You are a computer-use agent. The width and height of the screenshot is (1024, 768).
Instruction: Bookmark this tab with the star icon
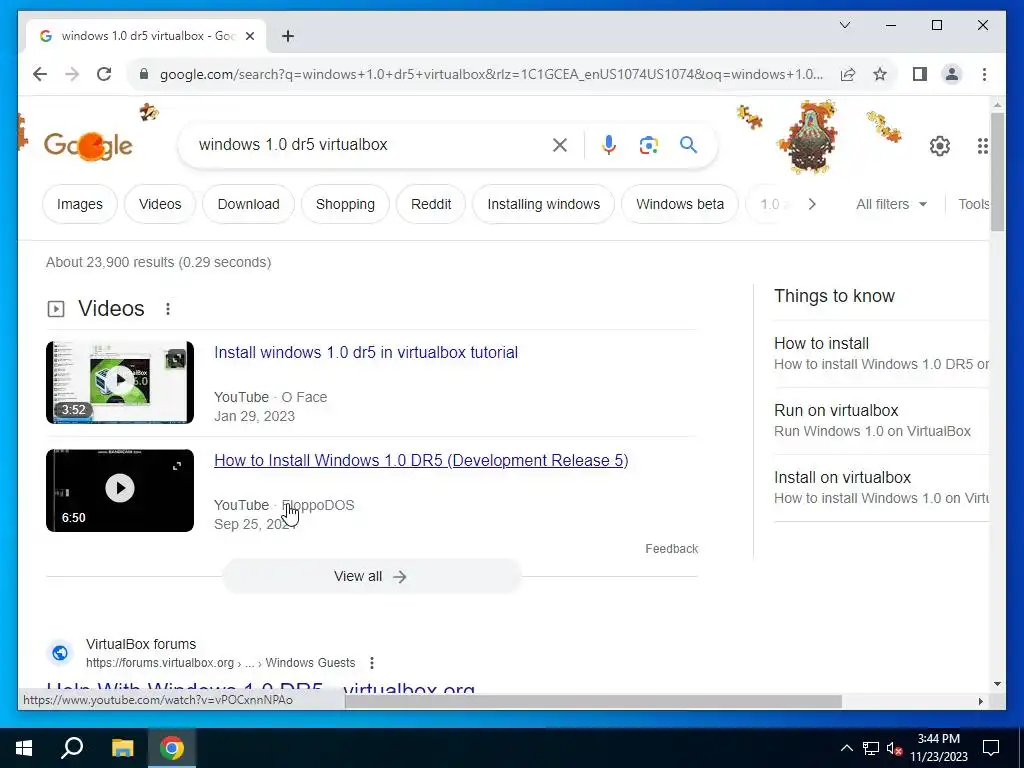coord(880,74)
